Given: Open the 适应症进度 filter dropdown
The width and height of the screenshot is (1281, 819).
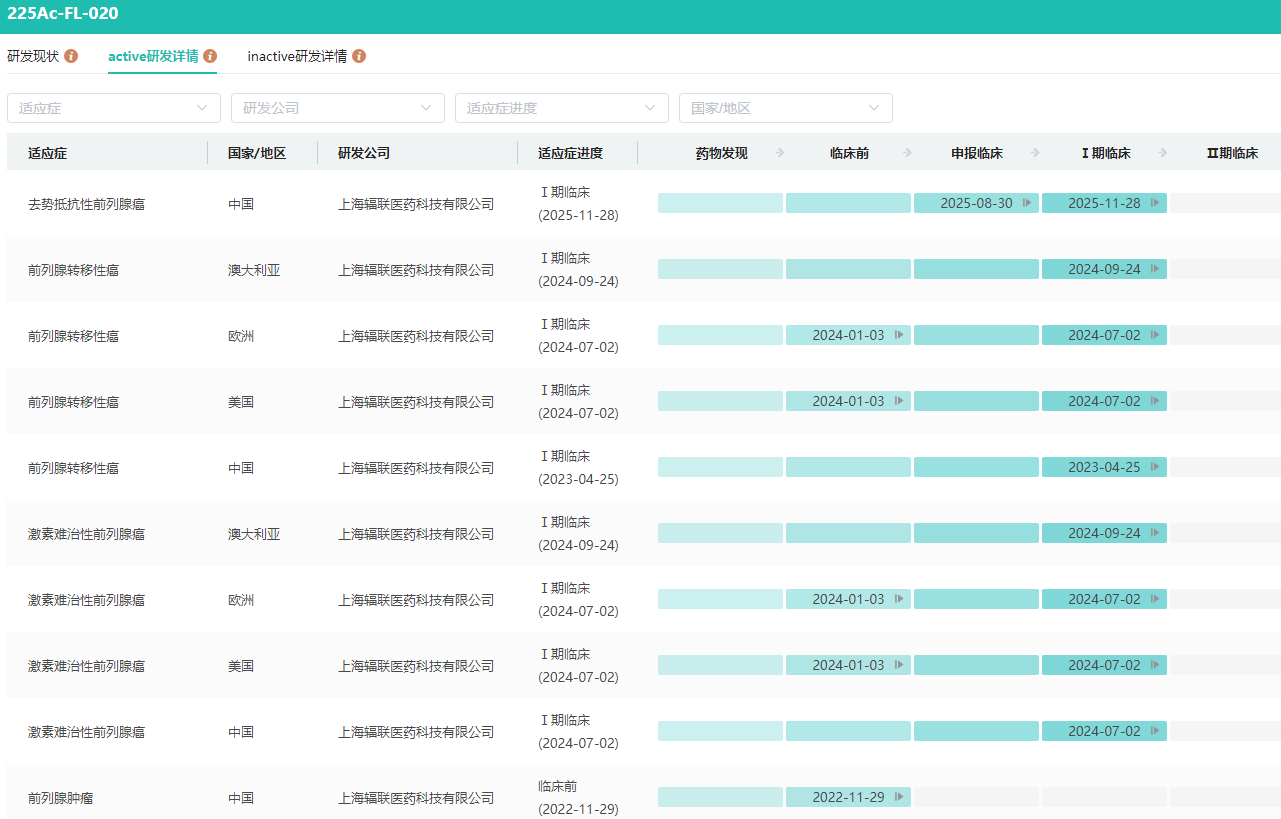Looking at the screenshot, I should tap(562, 108).
